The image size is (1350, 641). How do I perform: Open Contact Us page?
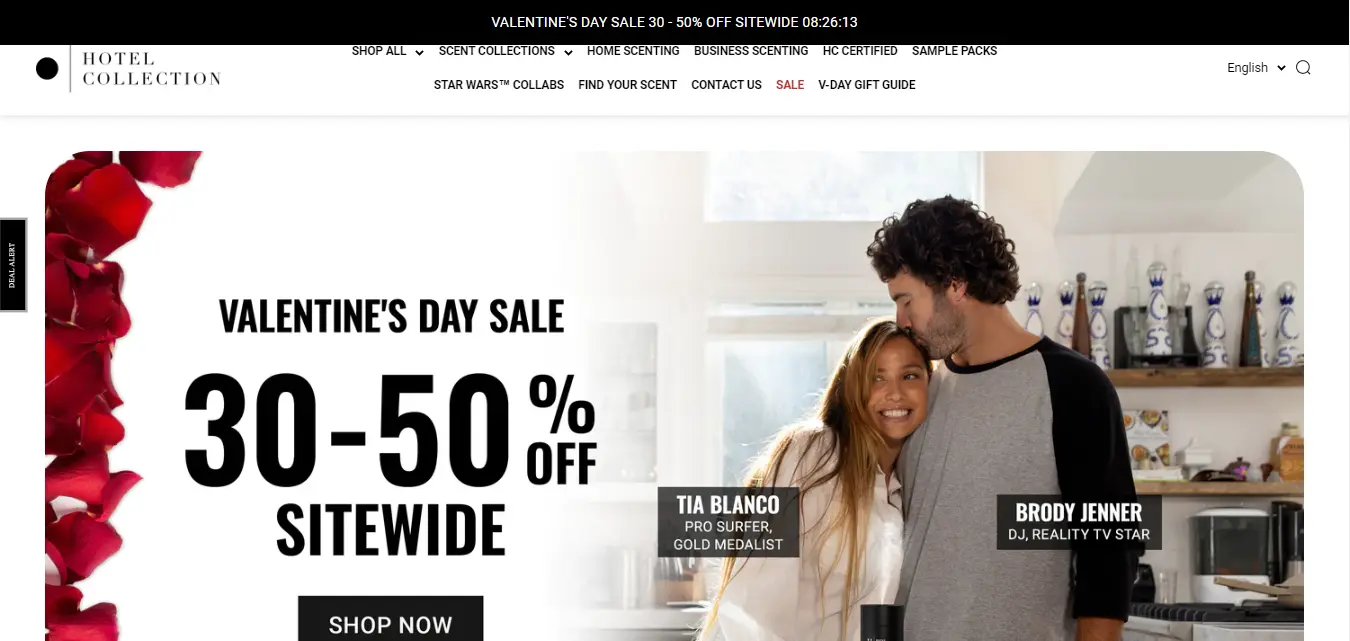[726, 85]
